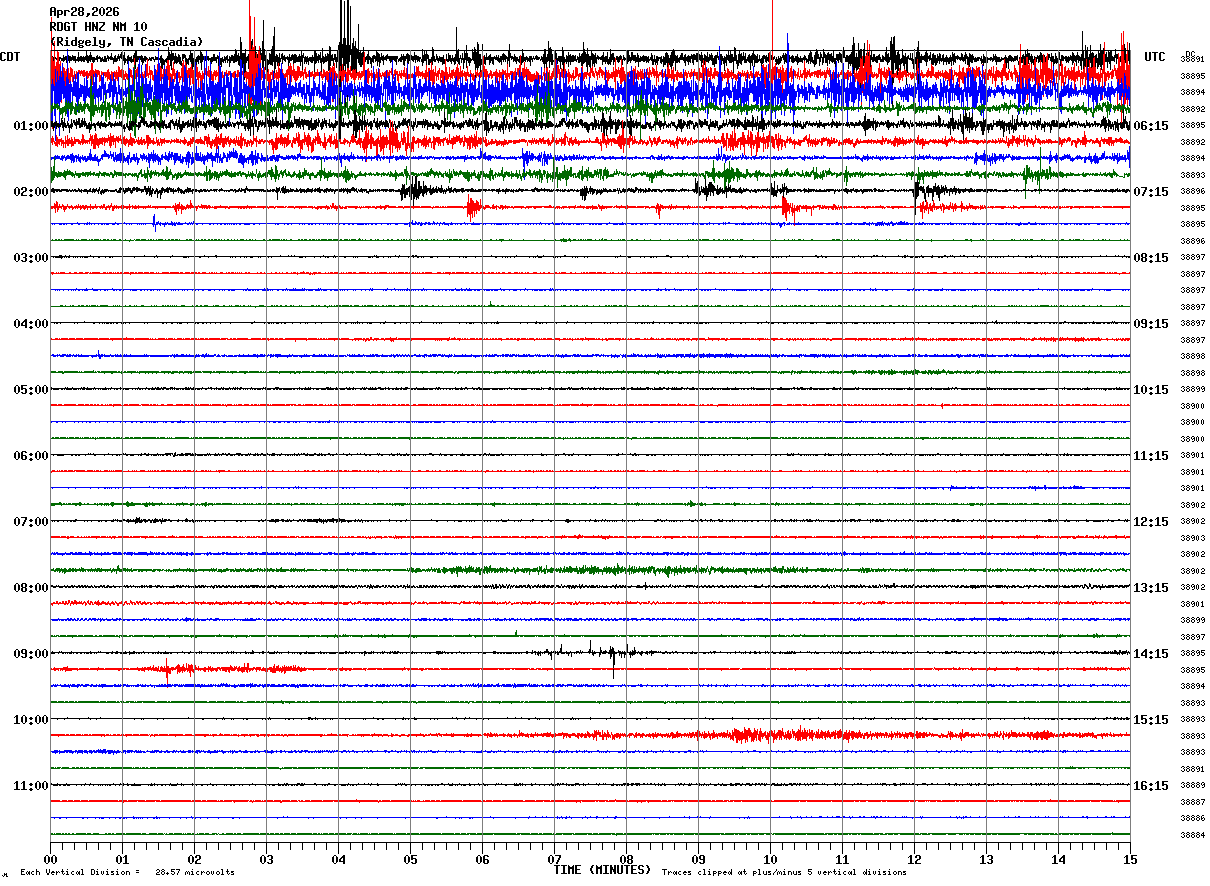Click the 11:15 UTC time label
The width and height of the screenshot is (1210, 886).
[1151, 456]
